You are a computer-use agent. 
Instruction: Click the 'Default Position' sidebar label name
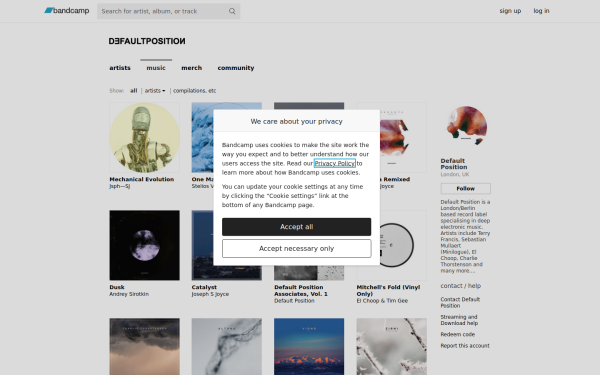pos(454,164)
